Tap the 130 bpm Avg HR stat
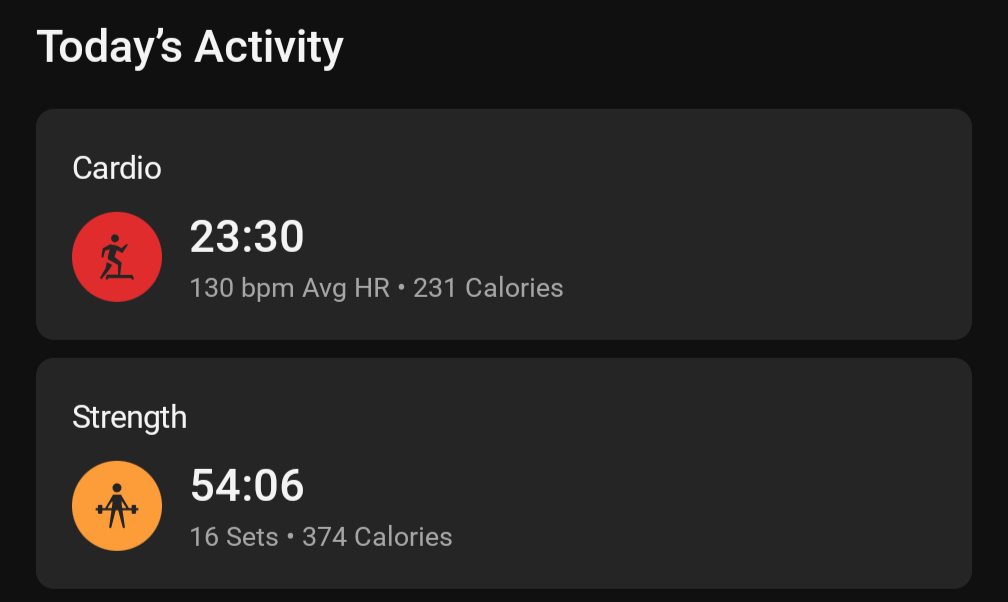 coord(290,288)
